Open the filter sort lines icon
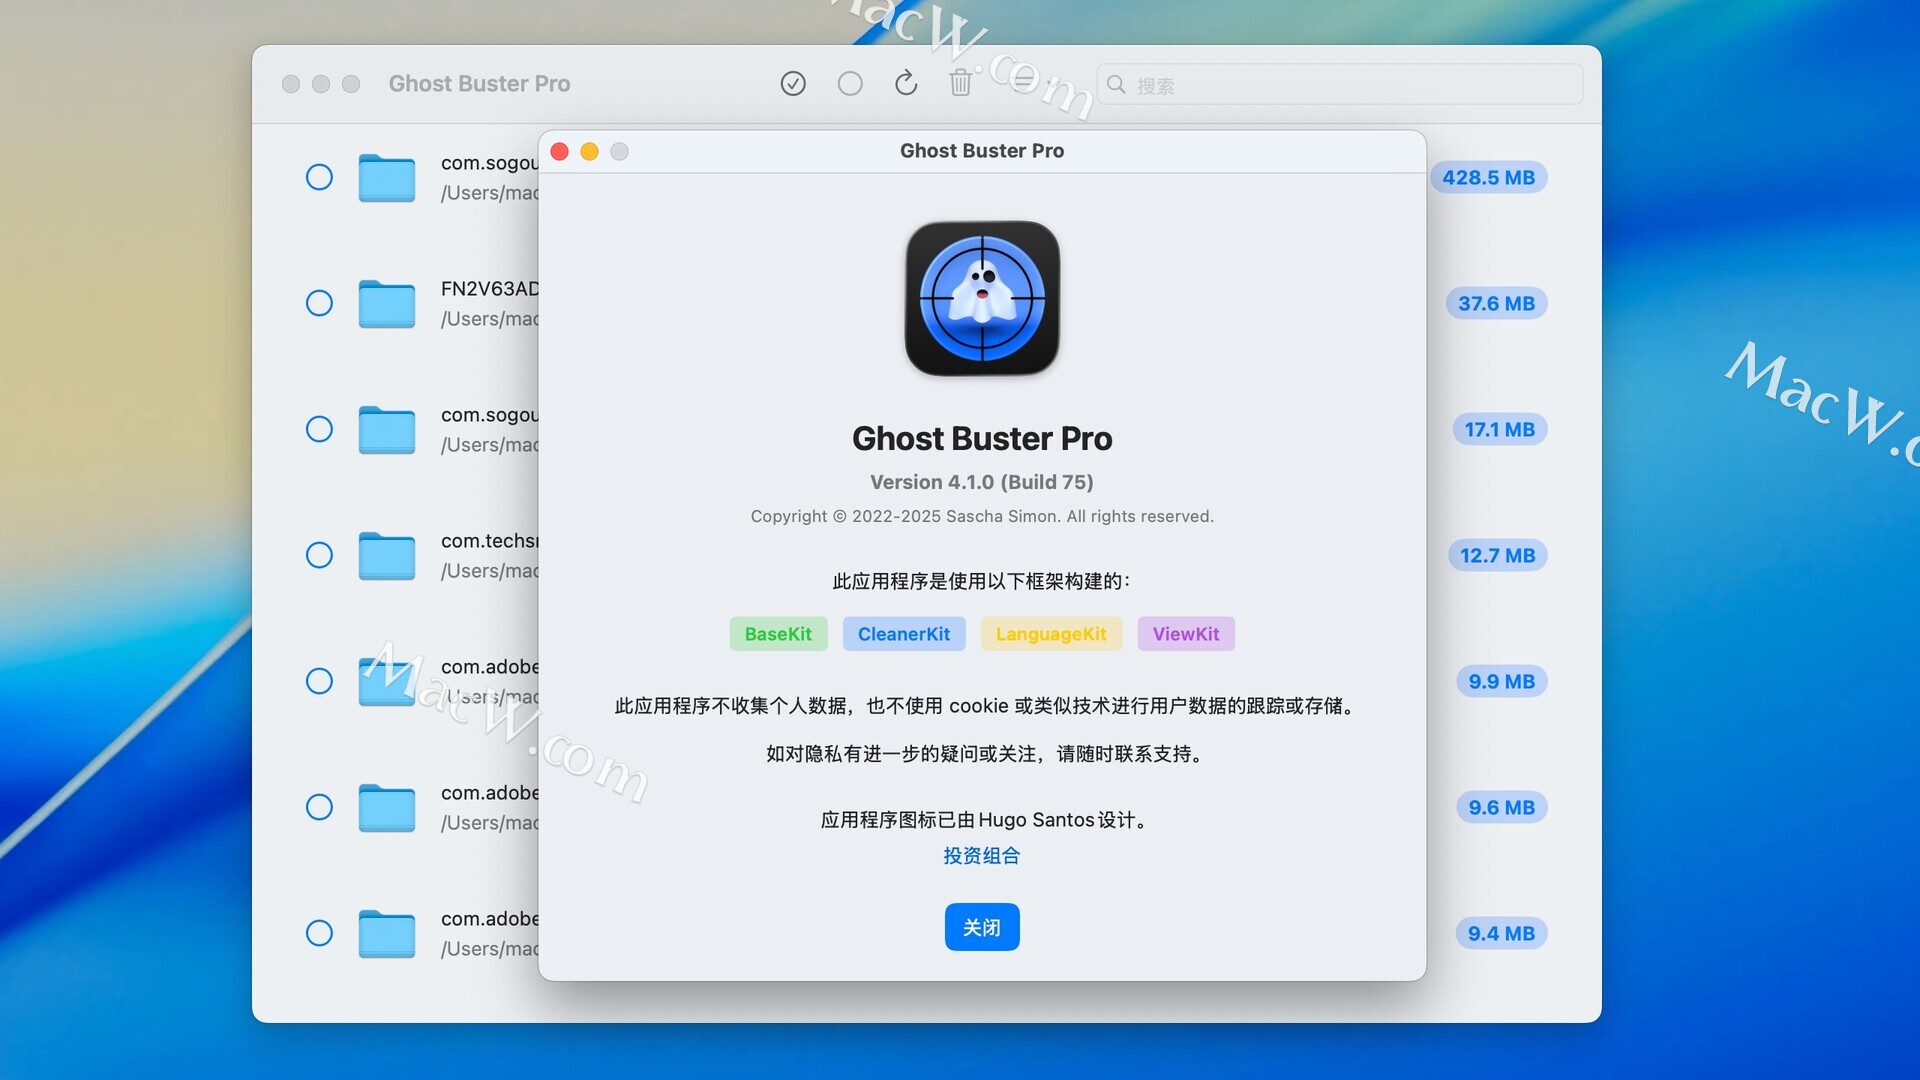The image size is (1920, 1080). [x=1022, y=82]
